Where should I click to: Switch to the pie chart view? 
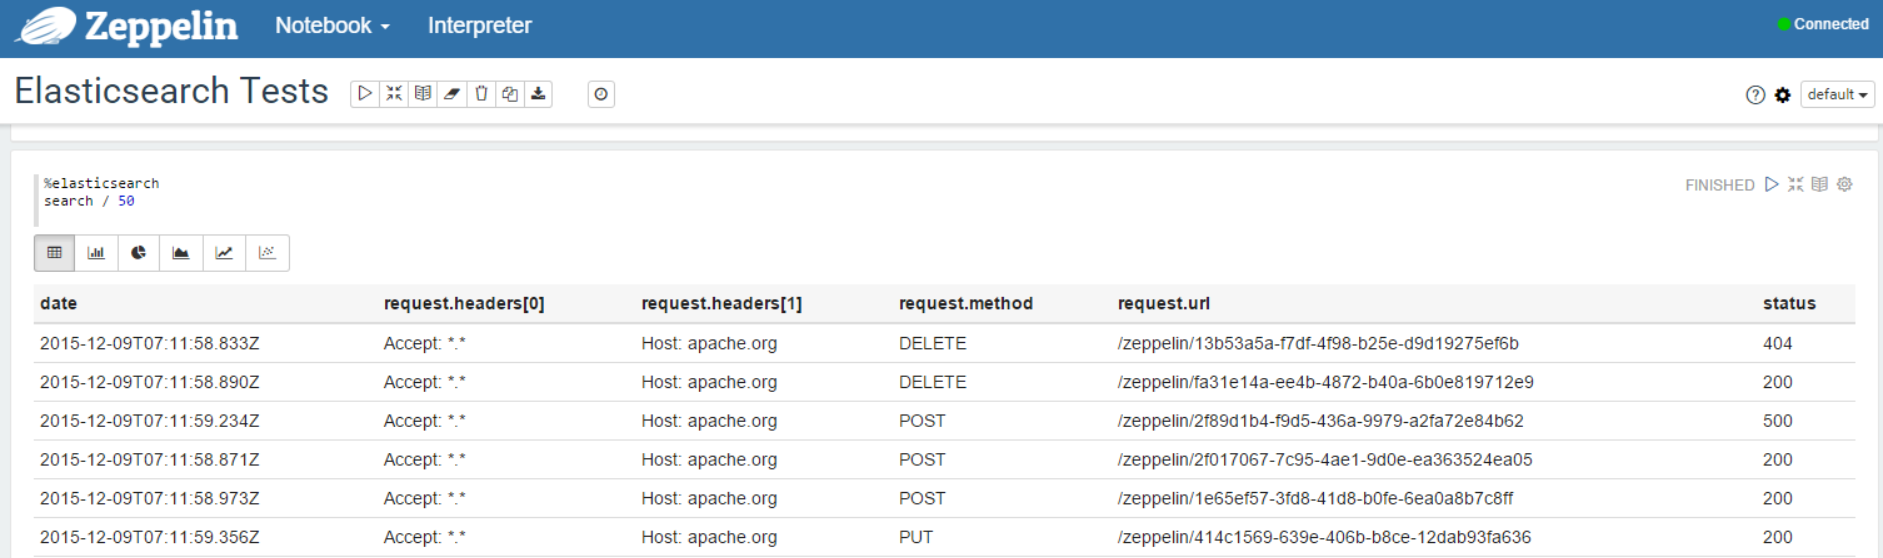138,253
